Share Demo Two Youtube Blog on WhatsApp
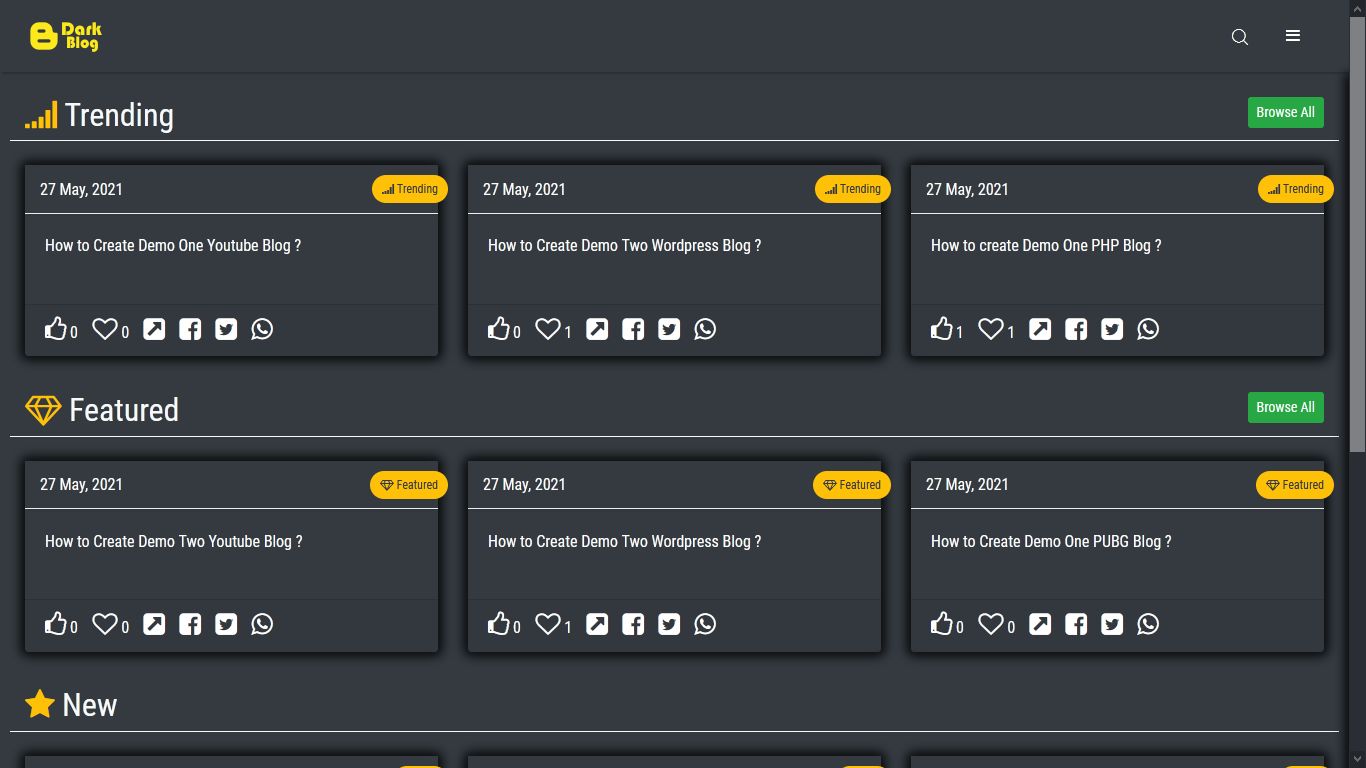1366x768 pixels. [262, 623]
